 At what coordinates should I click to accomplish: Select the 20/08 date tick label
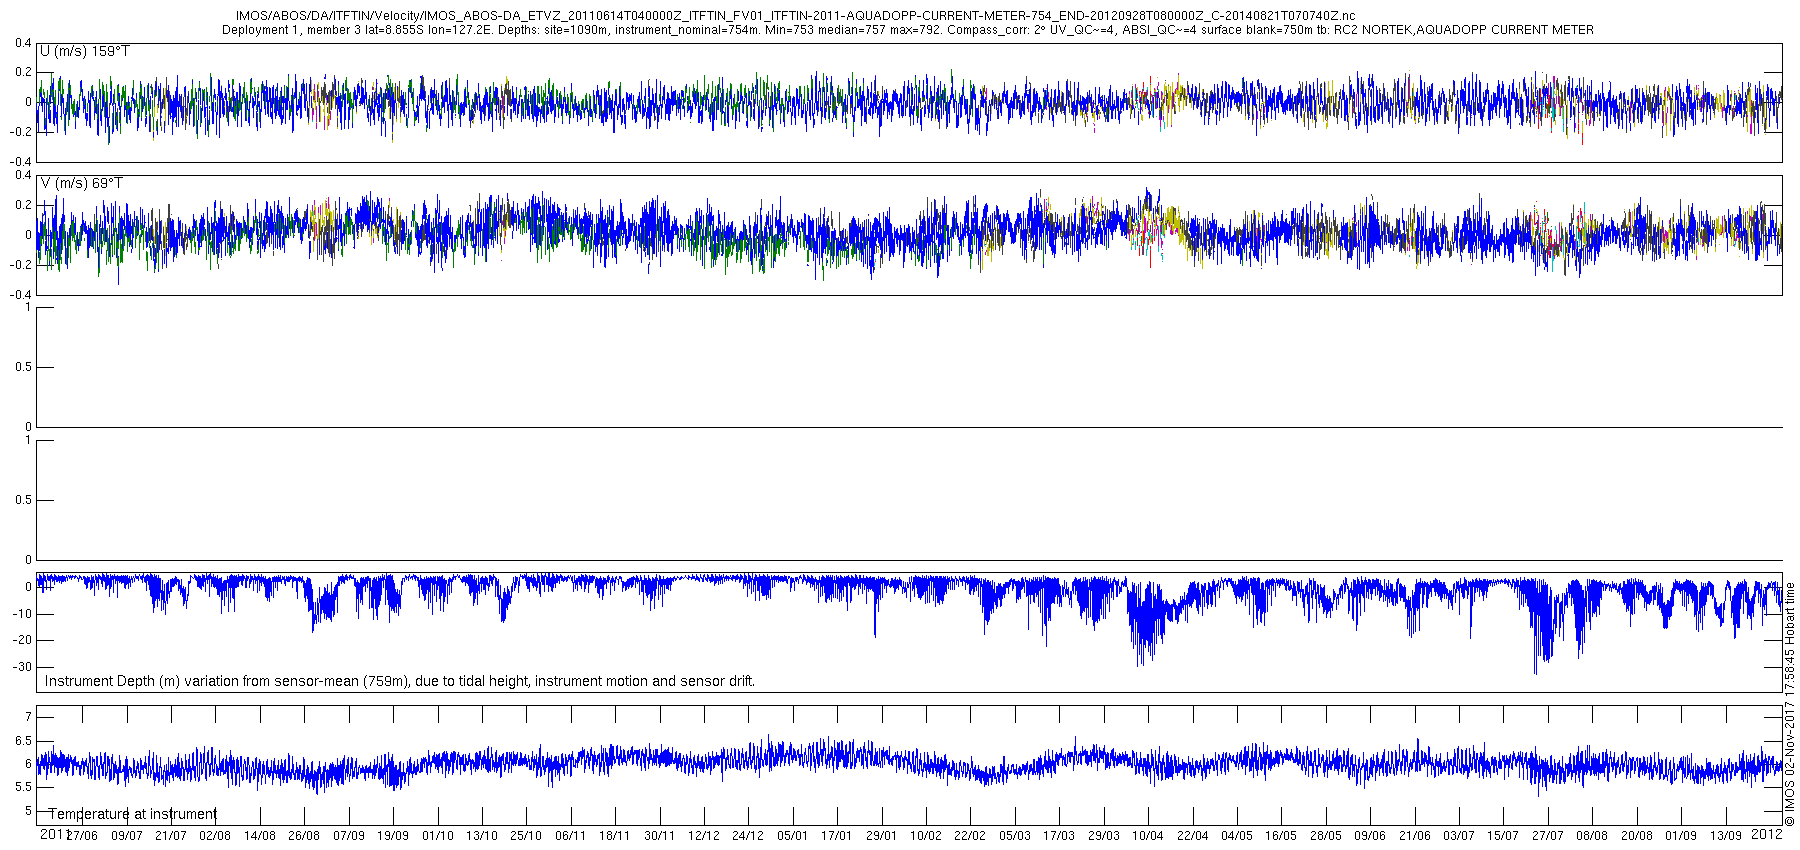[x=1637, y=836]
